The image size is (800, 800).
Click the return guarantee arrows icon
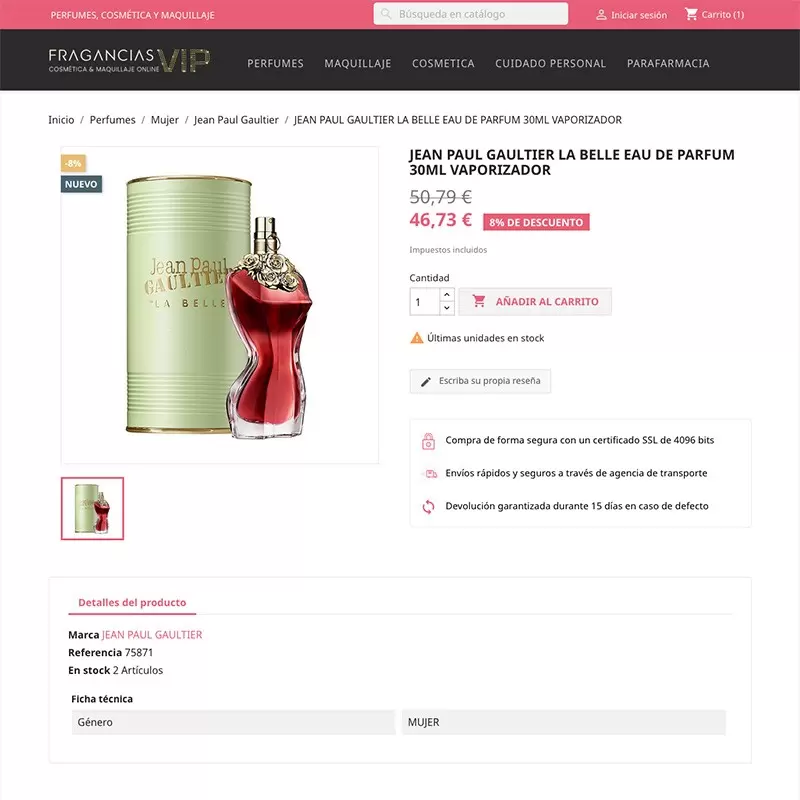(428, 507)
